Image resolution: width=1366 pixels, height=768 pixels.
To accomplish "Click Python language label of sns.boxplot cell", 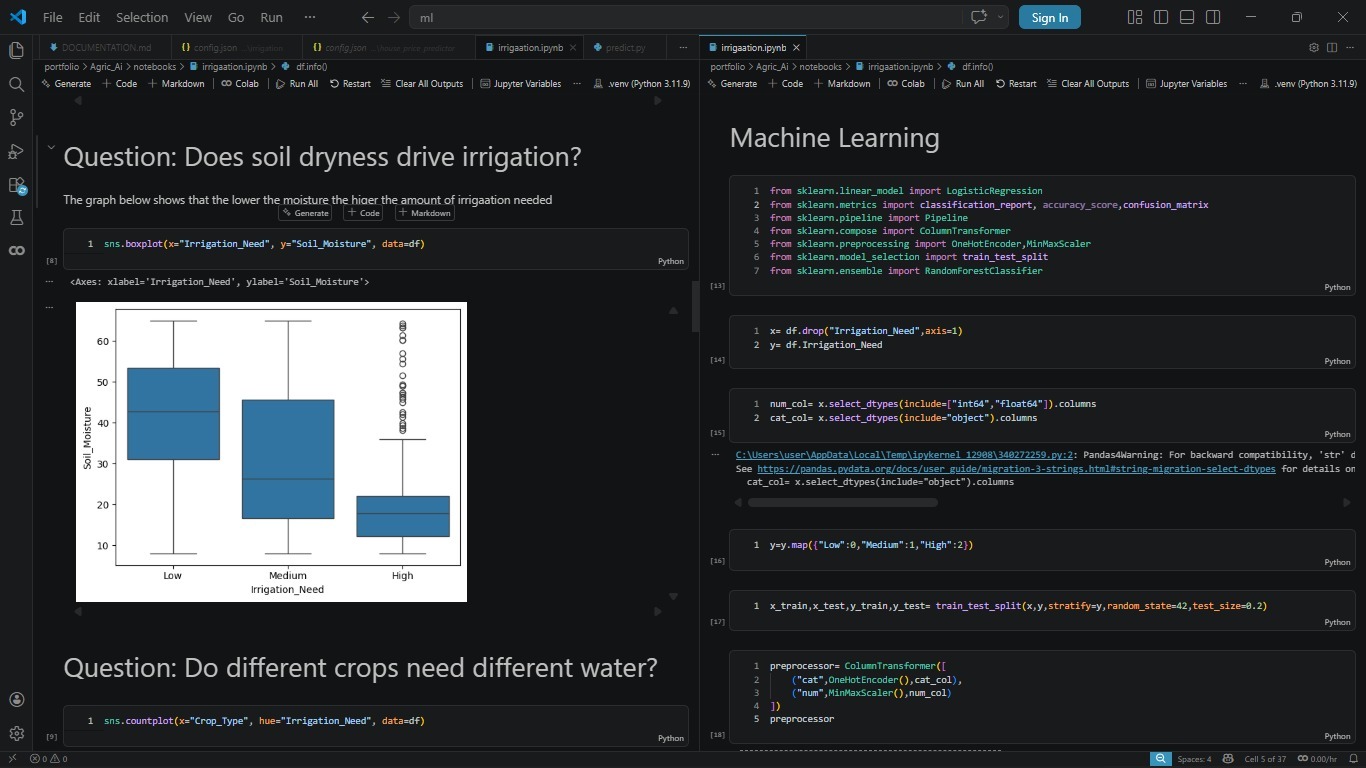I will [671, 261].
